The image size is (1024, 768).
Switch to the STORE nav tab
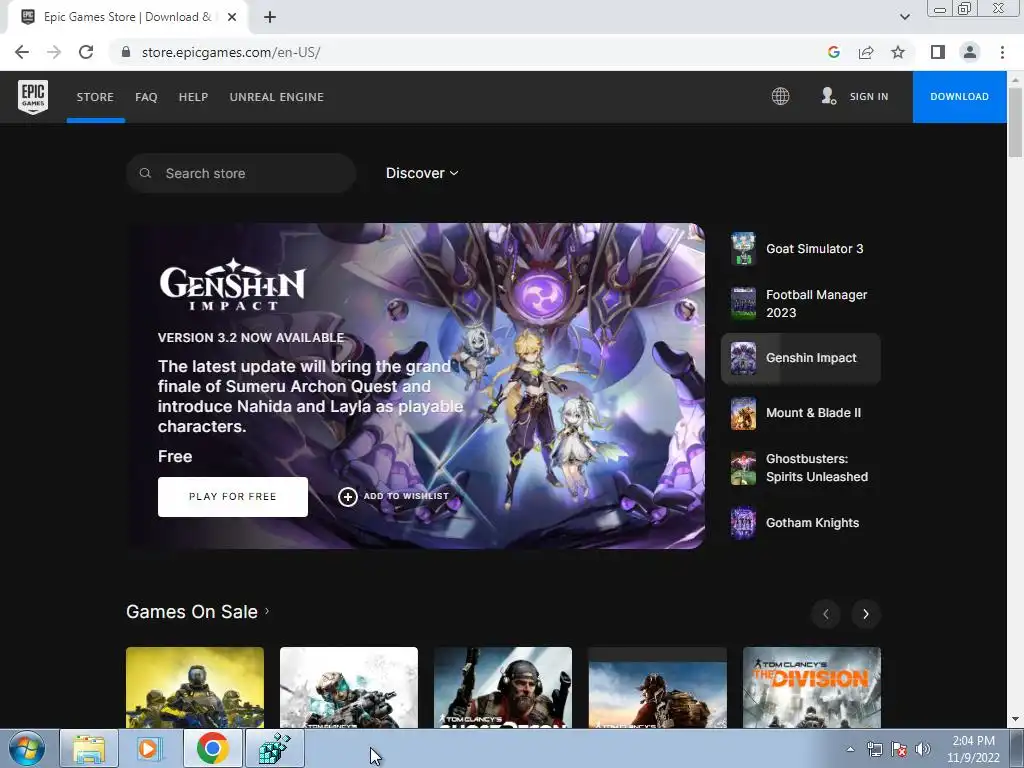pyautogui.click(x=95, y=97)
